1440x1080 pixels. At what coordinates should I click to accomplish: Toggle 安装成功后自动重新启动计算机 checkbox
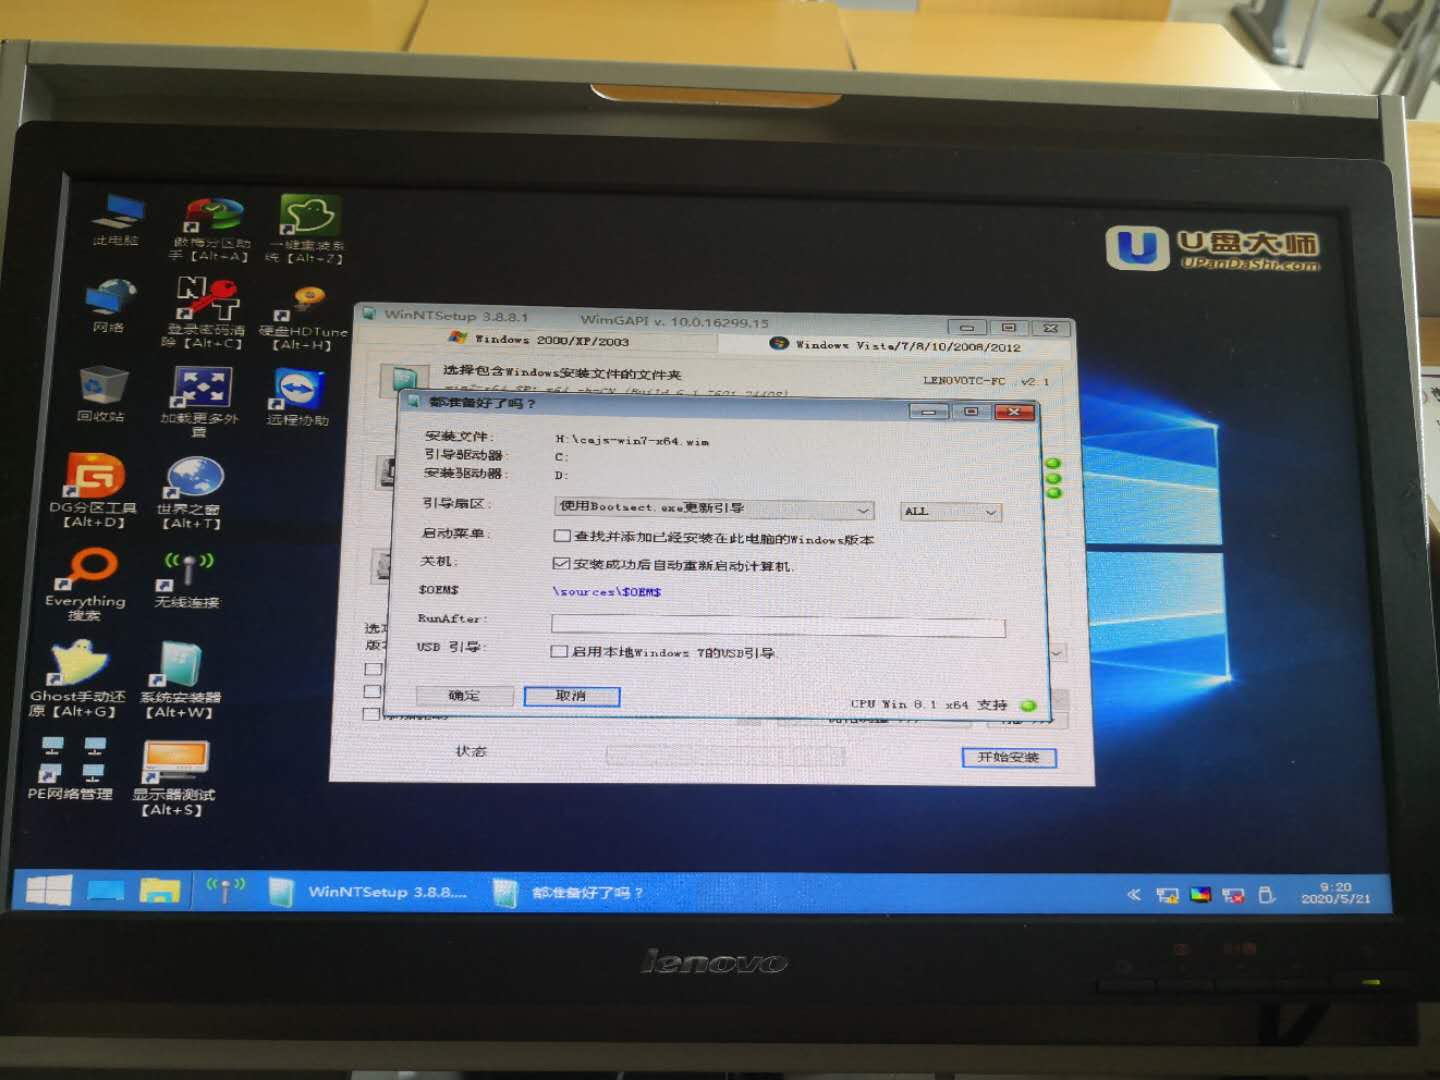point(561,564)
